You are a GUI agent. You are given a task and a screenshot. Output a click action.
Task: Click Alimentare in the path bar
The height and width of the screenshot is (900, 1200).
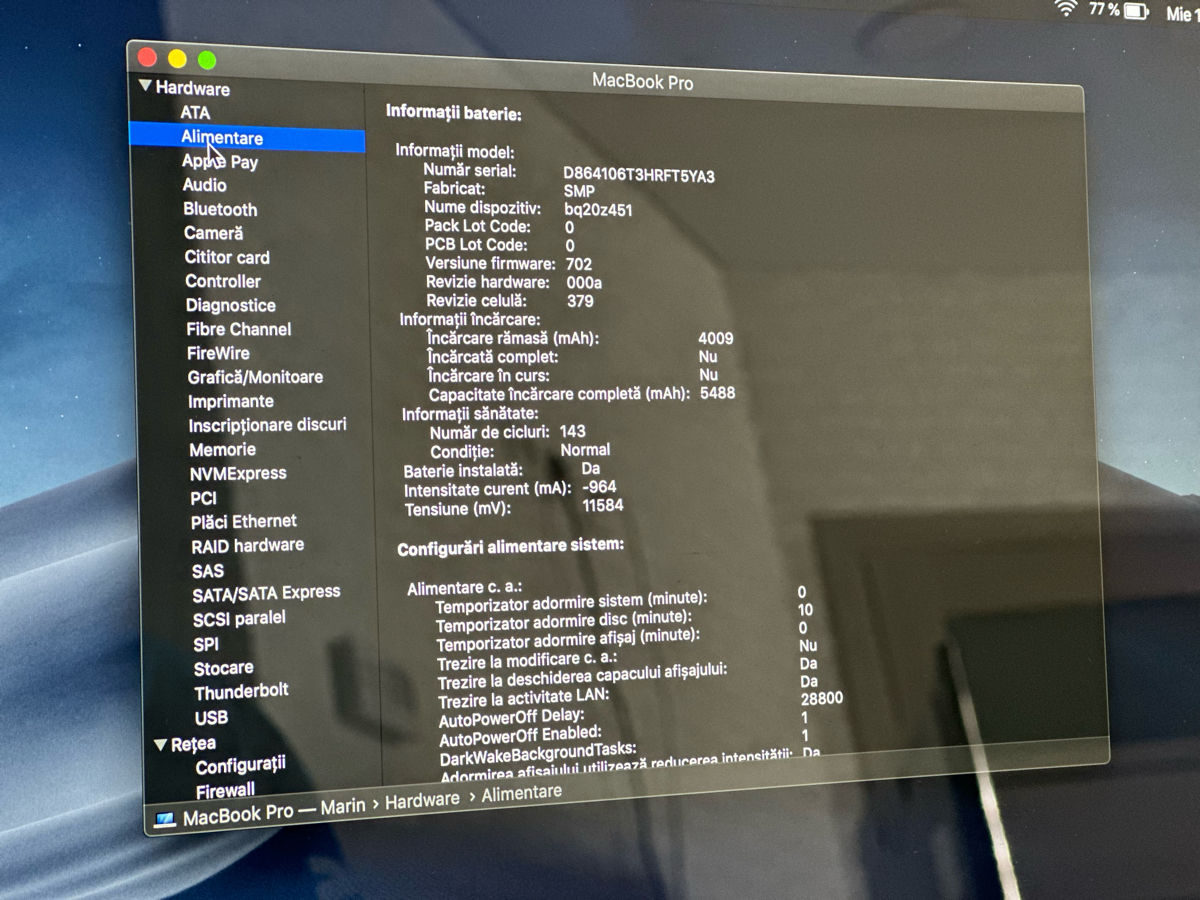click(521, 793)
